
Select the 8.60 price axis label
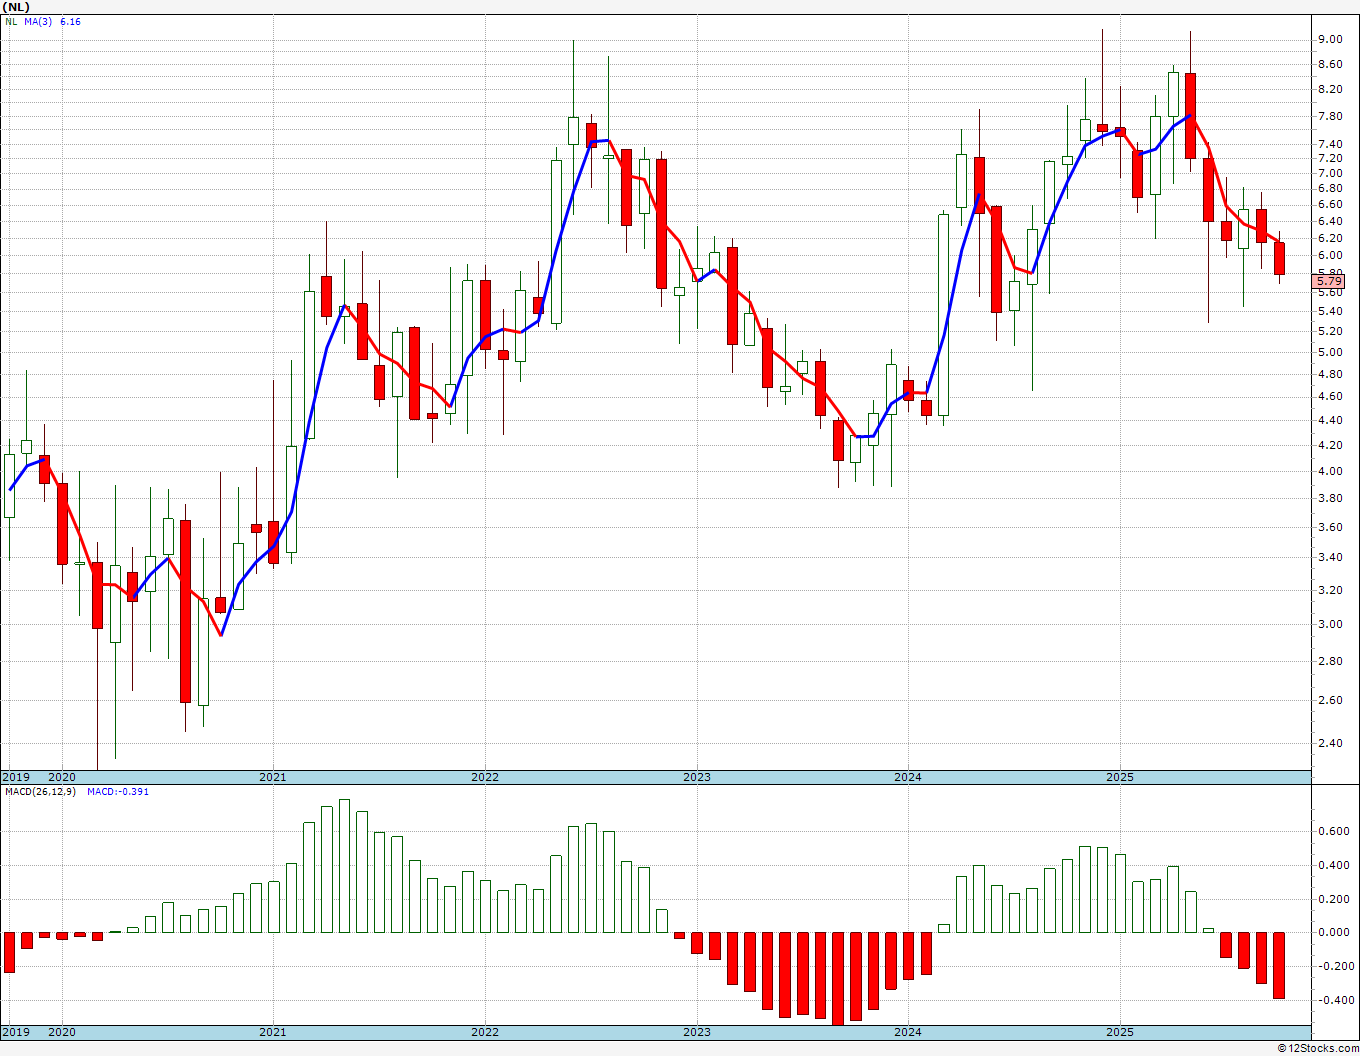1330,64
